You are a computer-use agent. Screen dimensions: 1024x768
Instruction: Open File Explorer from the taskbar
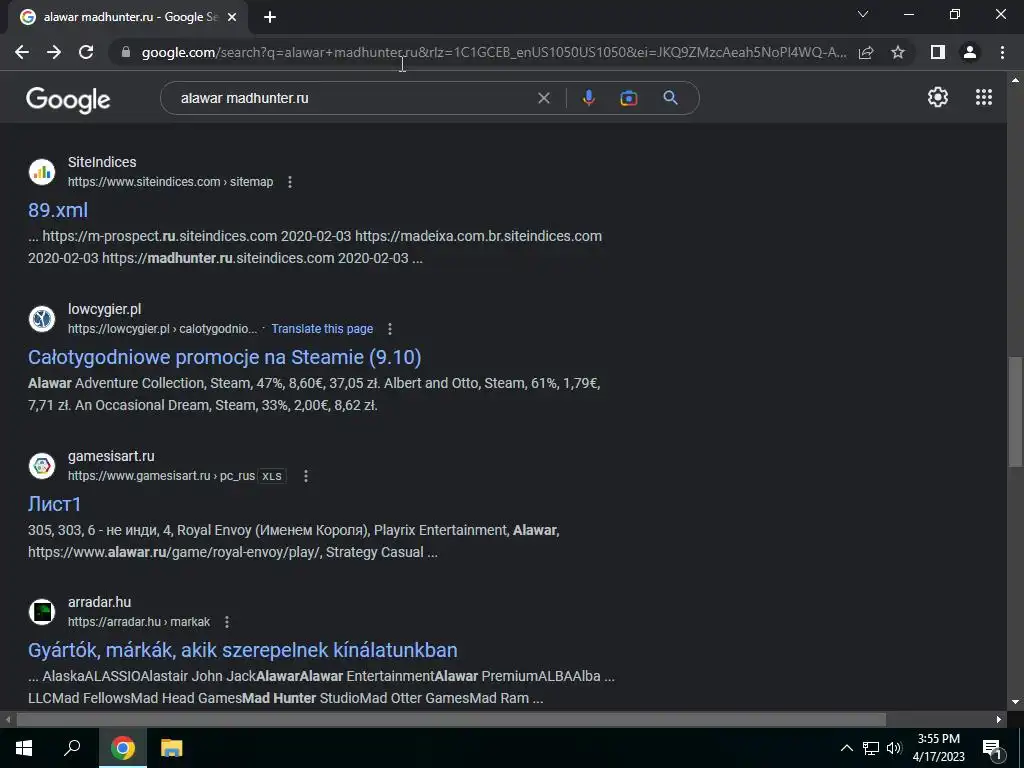(x=172, y=748)
